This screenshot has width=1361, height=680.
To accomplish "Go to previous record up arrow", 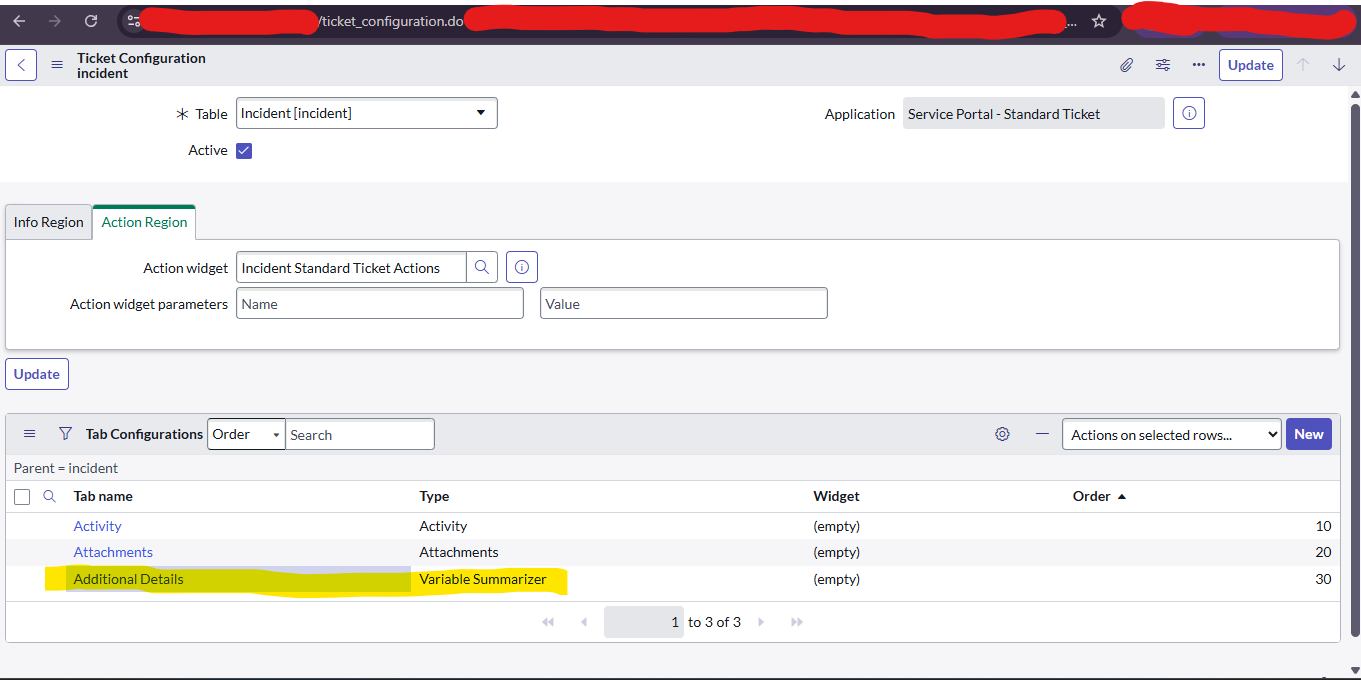I will point(1303,65).
